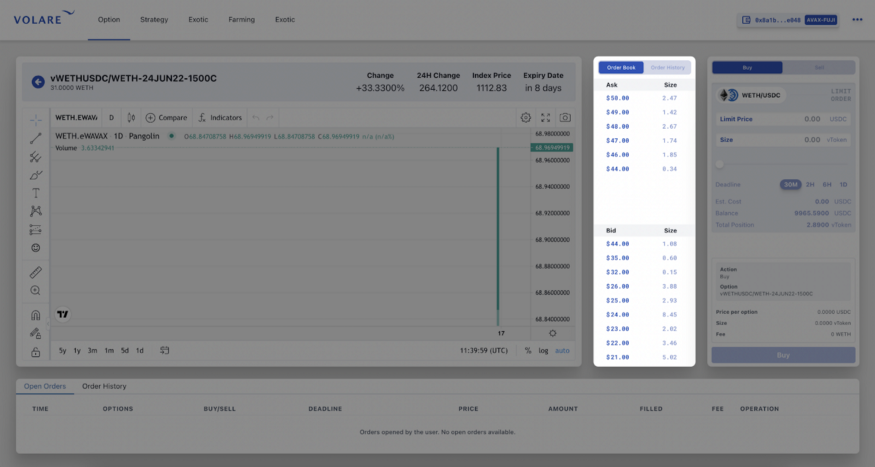The image size is (875, 467).
Task: Toggle lock all drawings icon
Action: coord(36,352)
